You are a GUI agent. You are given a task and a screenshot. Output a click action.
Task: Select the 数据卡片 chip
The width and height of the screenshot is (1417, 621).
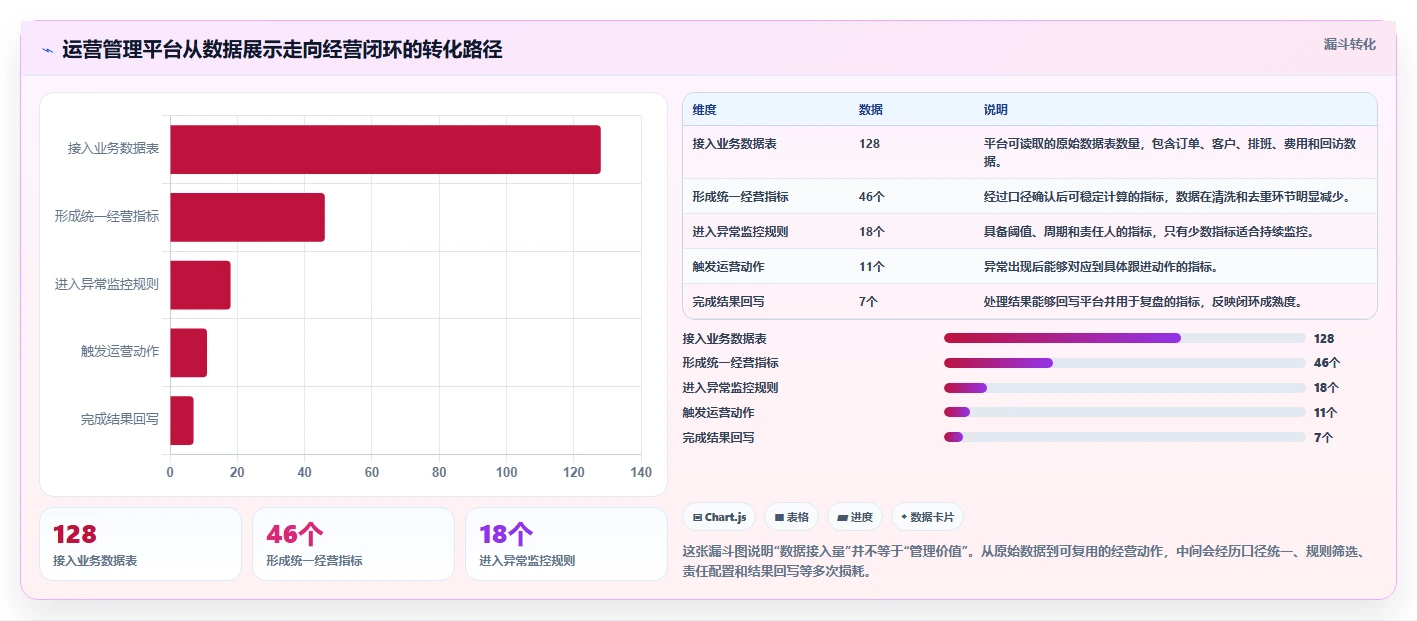927,517
